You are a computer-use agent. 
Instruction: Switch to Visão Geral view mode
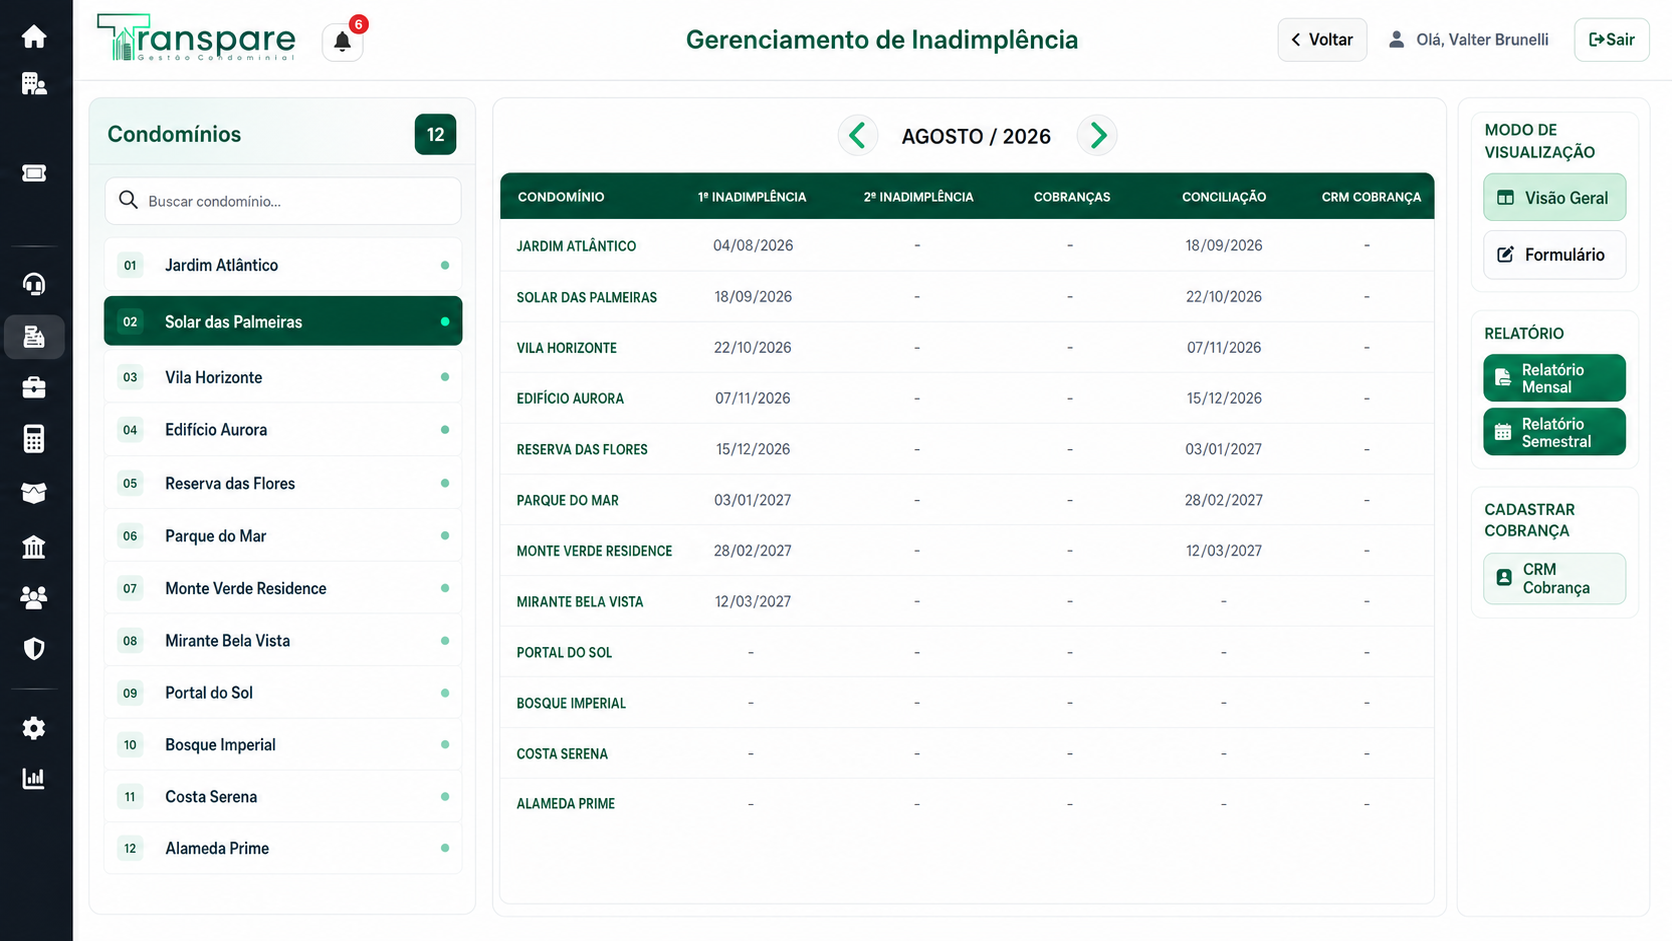click(x=1554, y=198)
